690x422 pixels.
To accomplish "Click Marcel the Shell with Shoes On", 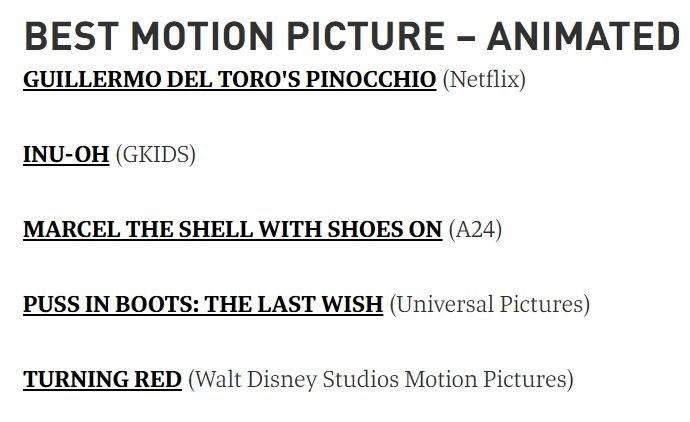I will point(232,230).
